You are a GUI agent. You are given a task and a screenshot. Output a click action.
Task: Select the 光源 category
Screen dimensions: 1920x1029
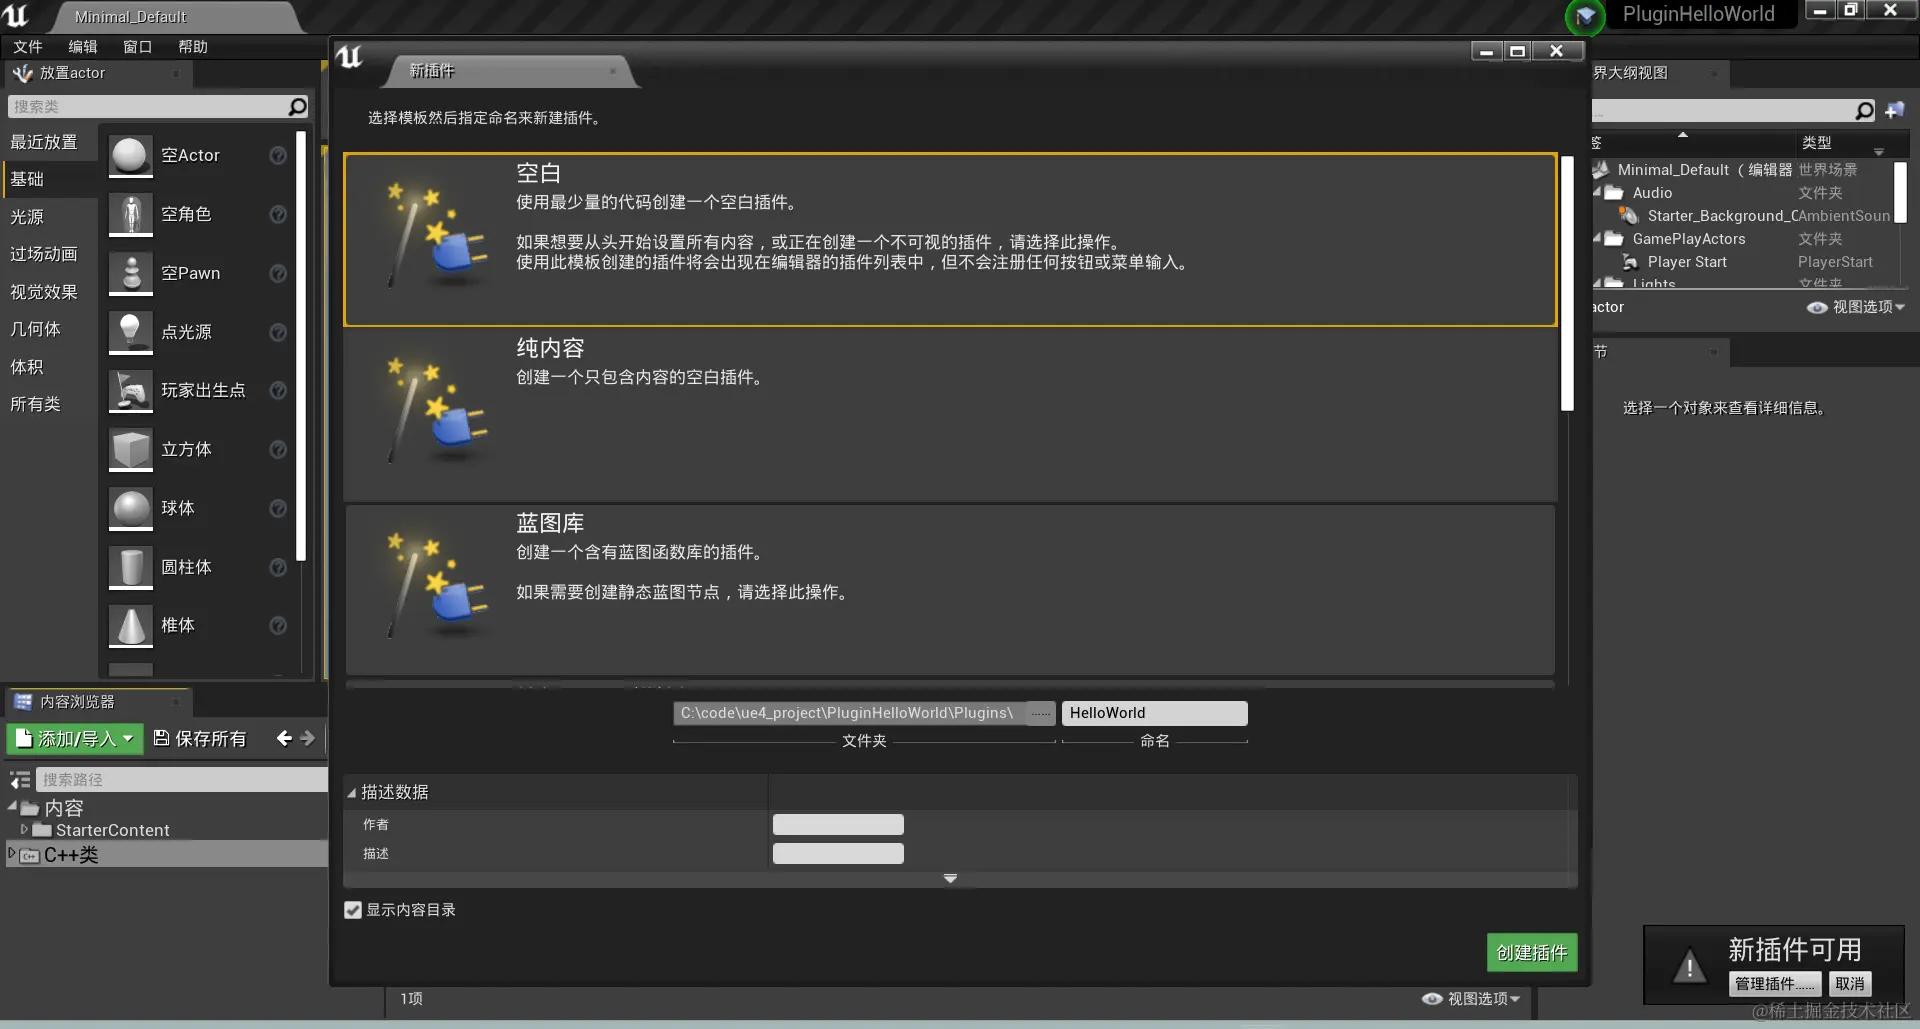[49, 217]
